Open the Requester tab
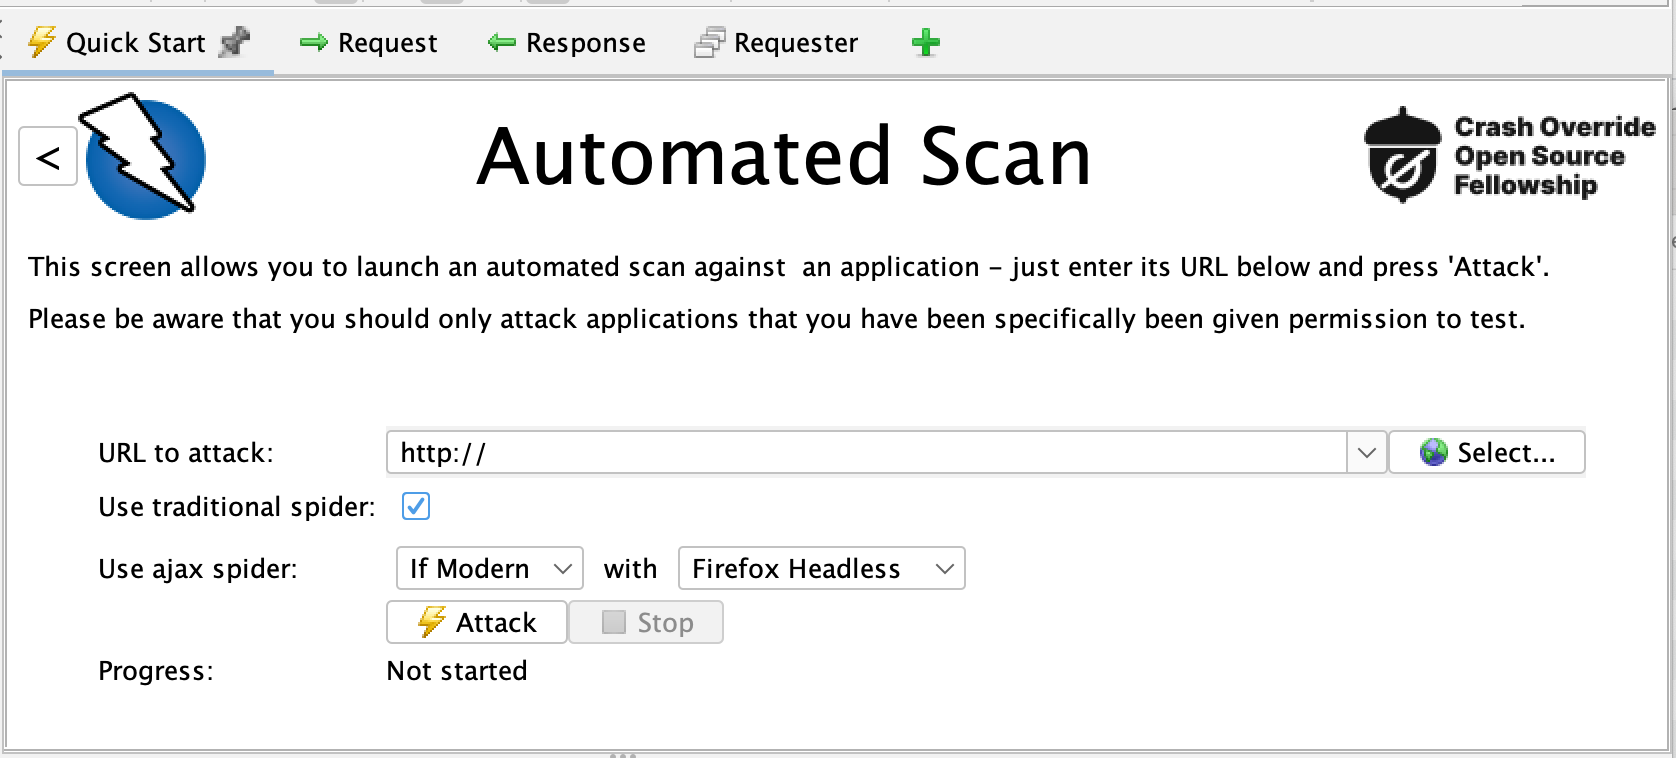The width and height of the screenshot is (1676, 758). point(776,43)
